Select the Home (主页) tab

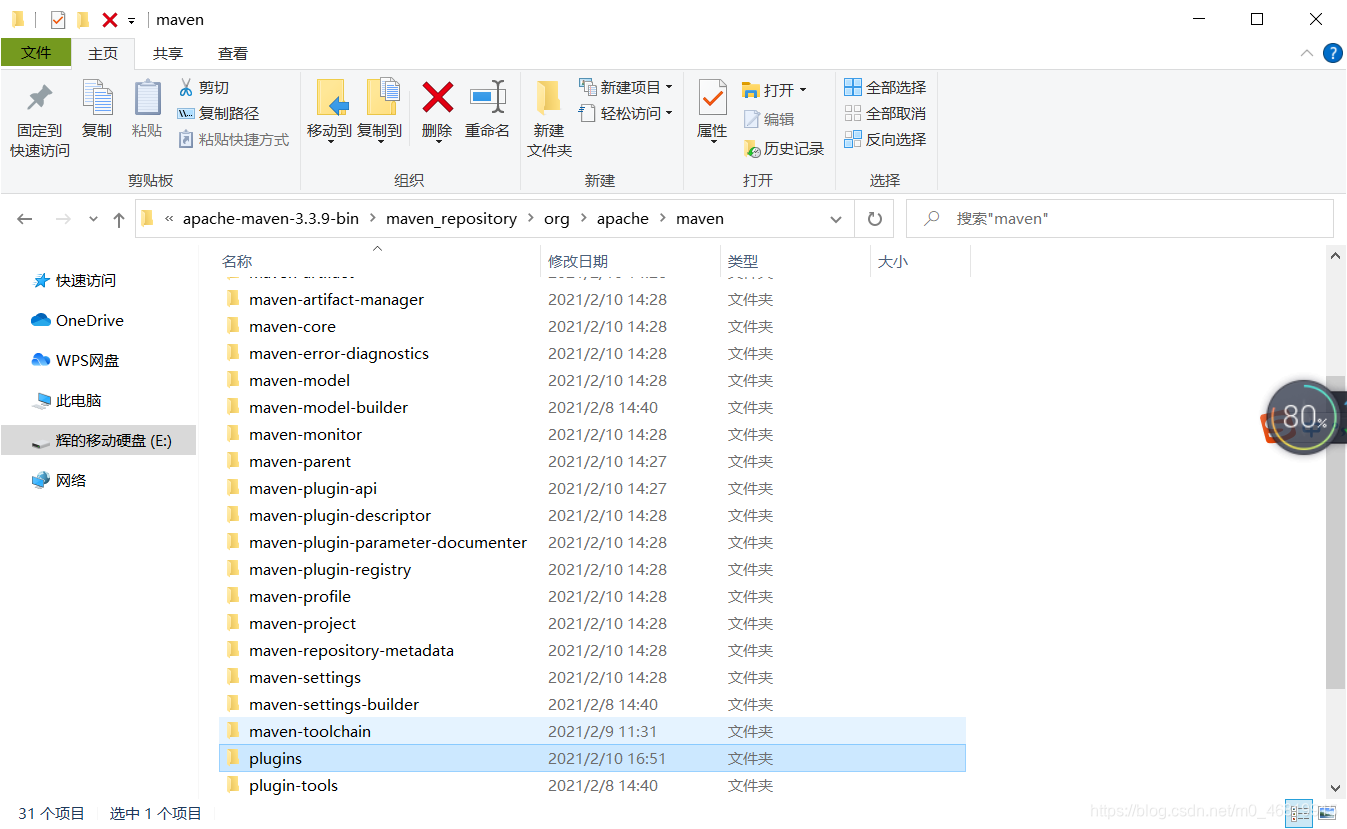tap(103, 53)
